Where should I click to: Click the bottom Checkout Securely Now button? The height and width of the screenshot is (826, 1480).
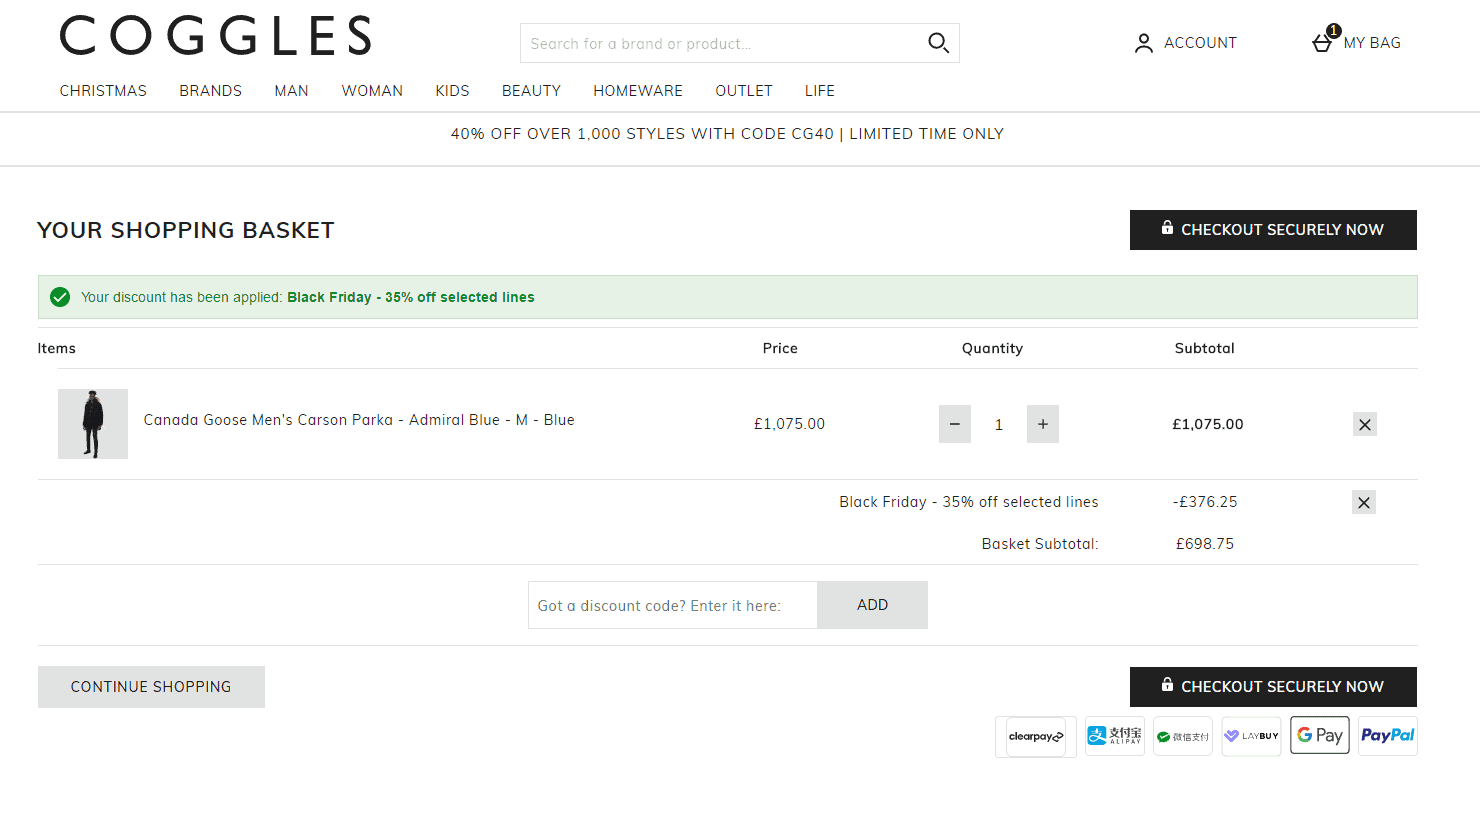click(1273, 687)
